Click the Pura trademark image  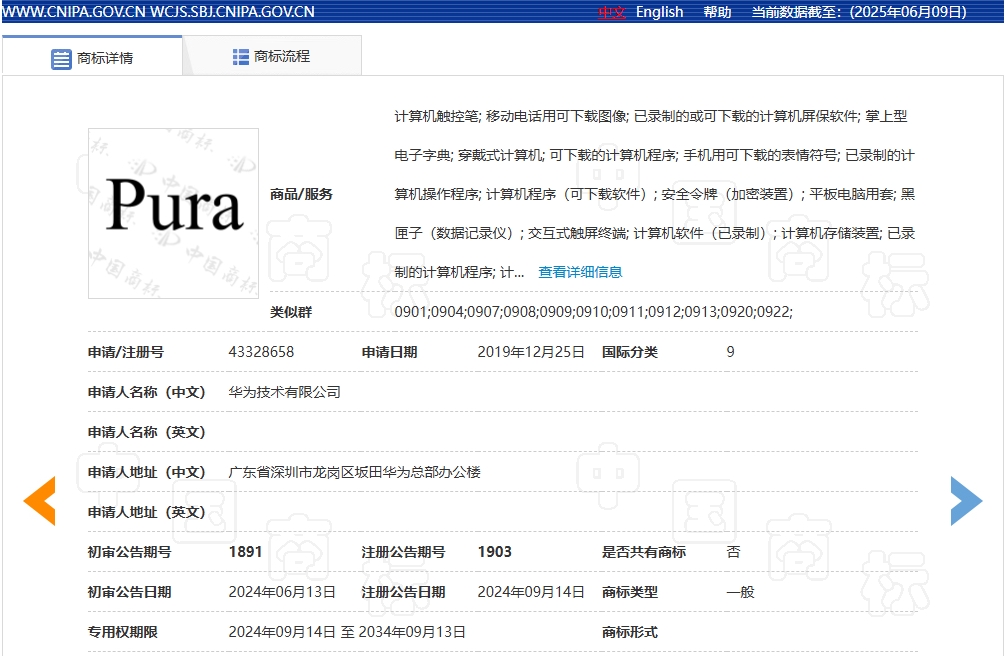click(x=173, y=213)
